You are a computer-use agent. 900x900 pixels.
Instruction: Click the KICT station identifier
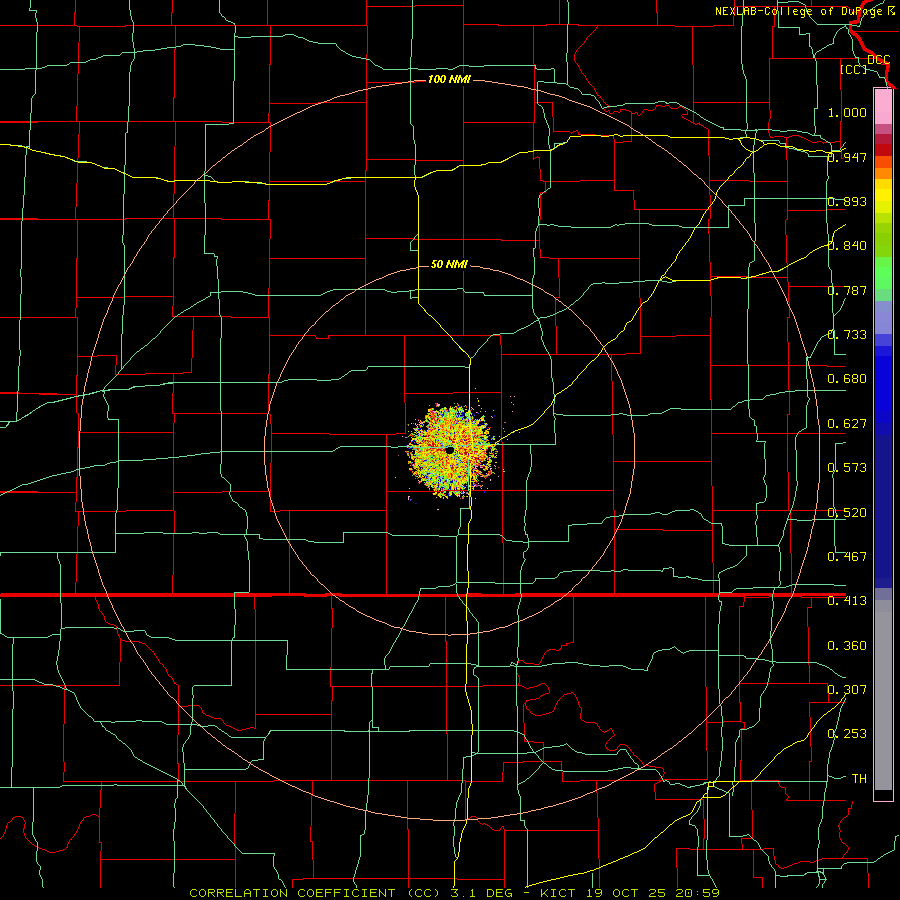(x=560, y=893)
